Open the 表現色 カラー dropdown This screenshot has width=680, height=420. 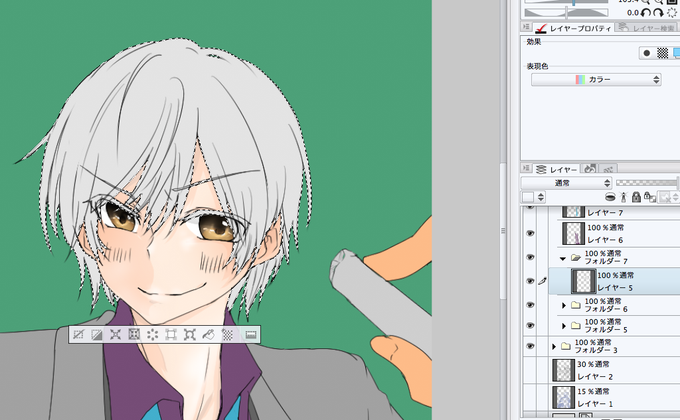point(596,79)
